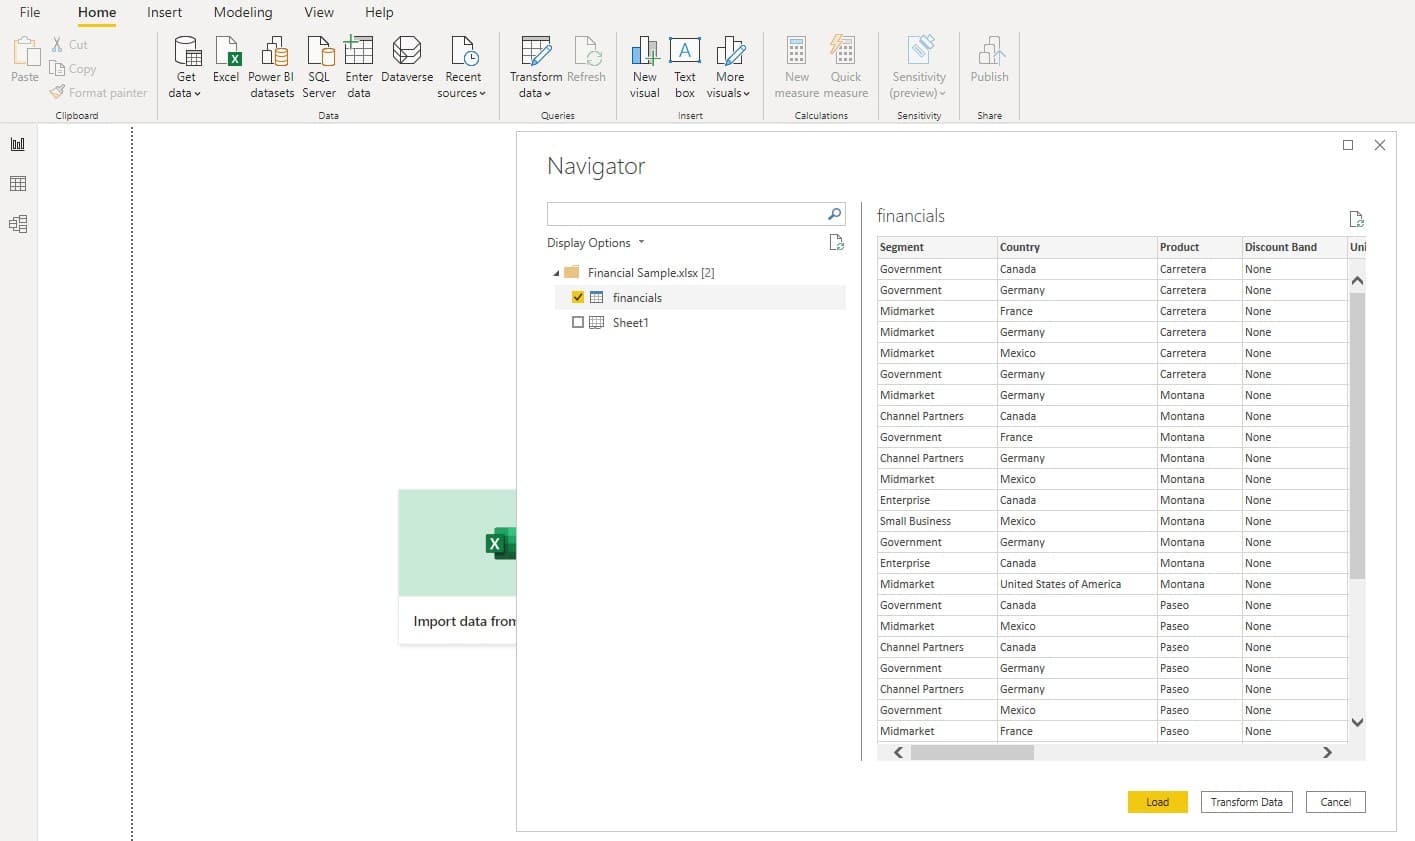Collapse the Financial Sample.xlsx tree node
This screenshot has height=841, width=1415.
556,273
